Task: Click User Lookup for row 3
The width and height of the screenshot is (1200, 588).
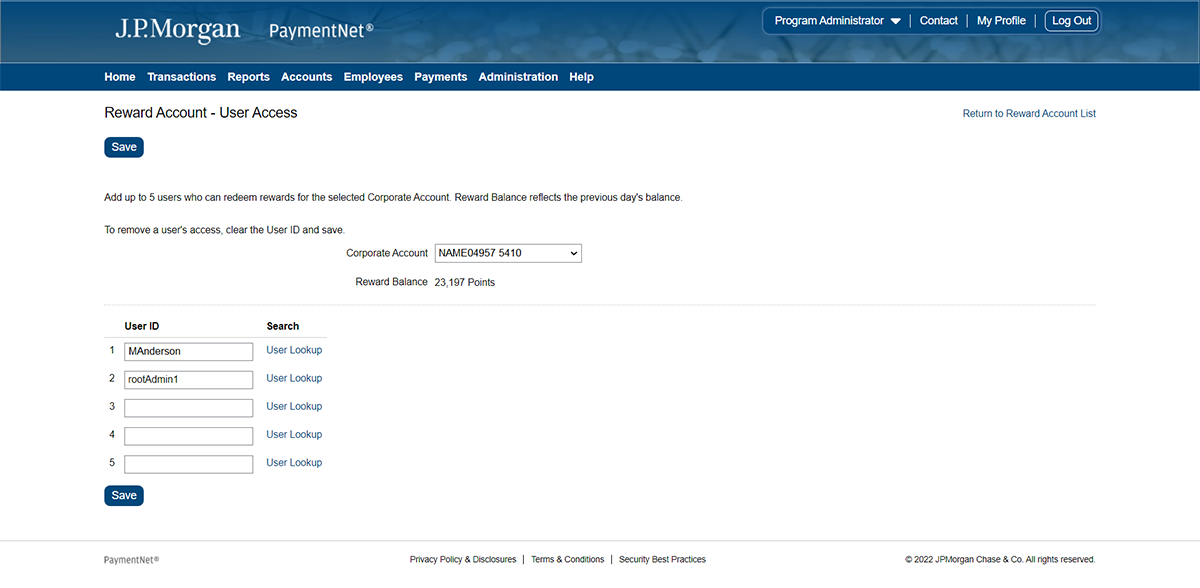Action: [294, 406]
